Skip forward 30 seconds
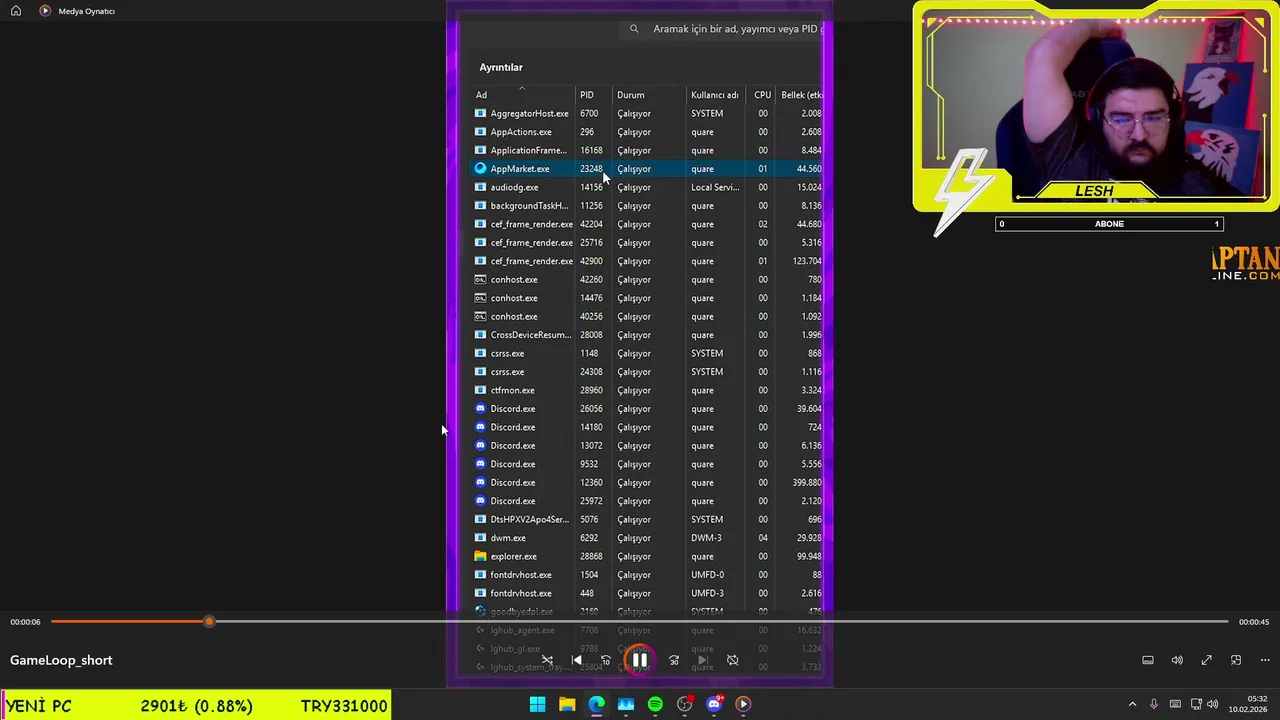Screen dimensions: 1280x720 tap(674, 660)
